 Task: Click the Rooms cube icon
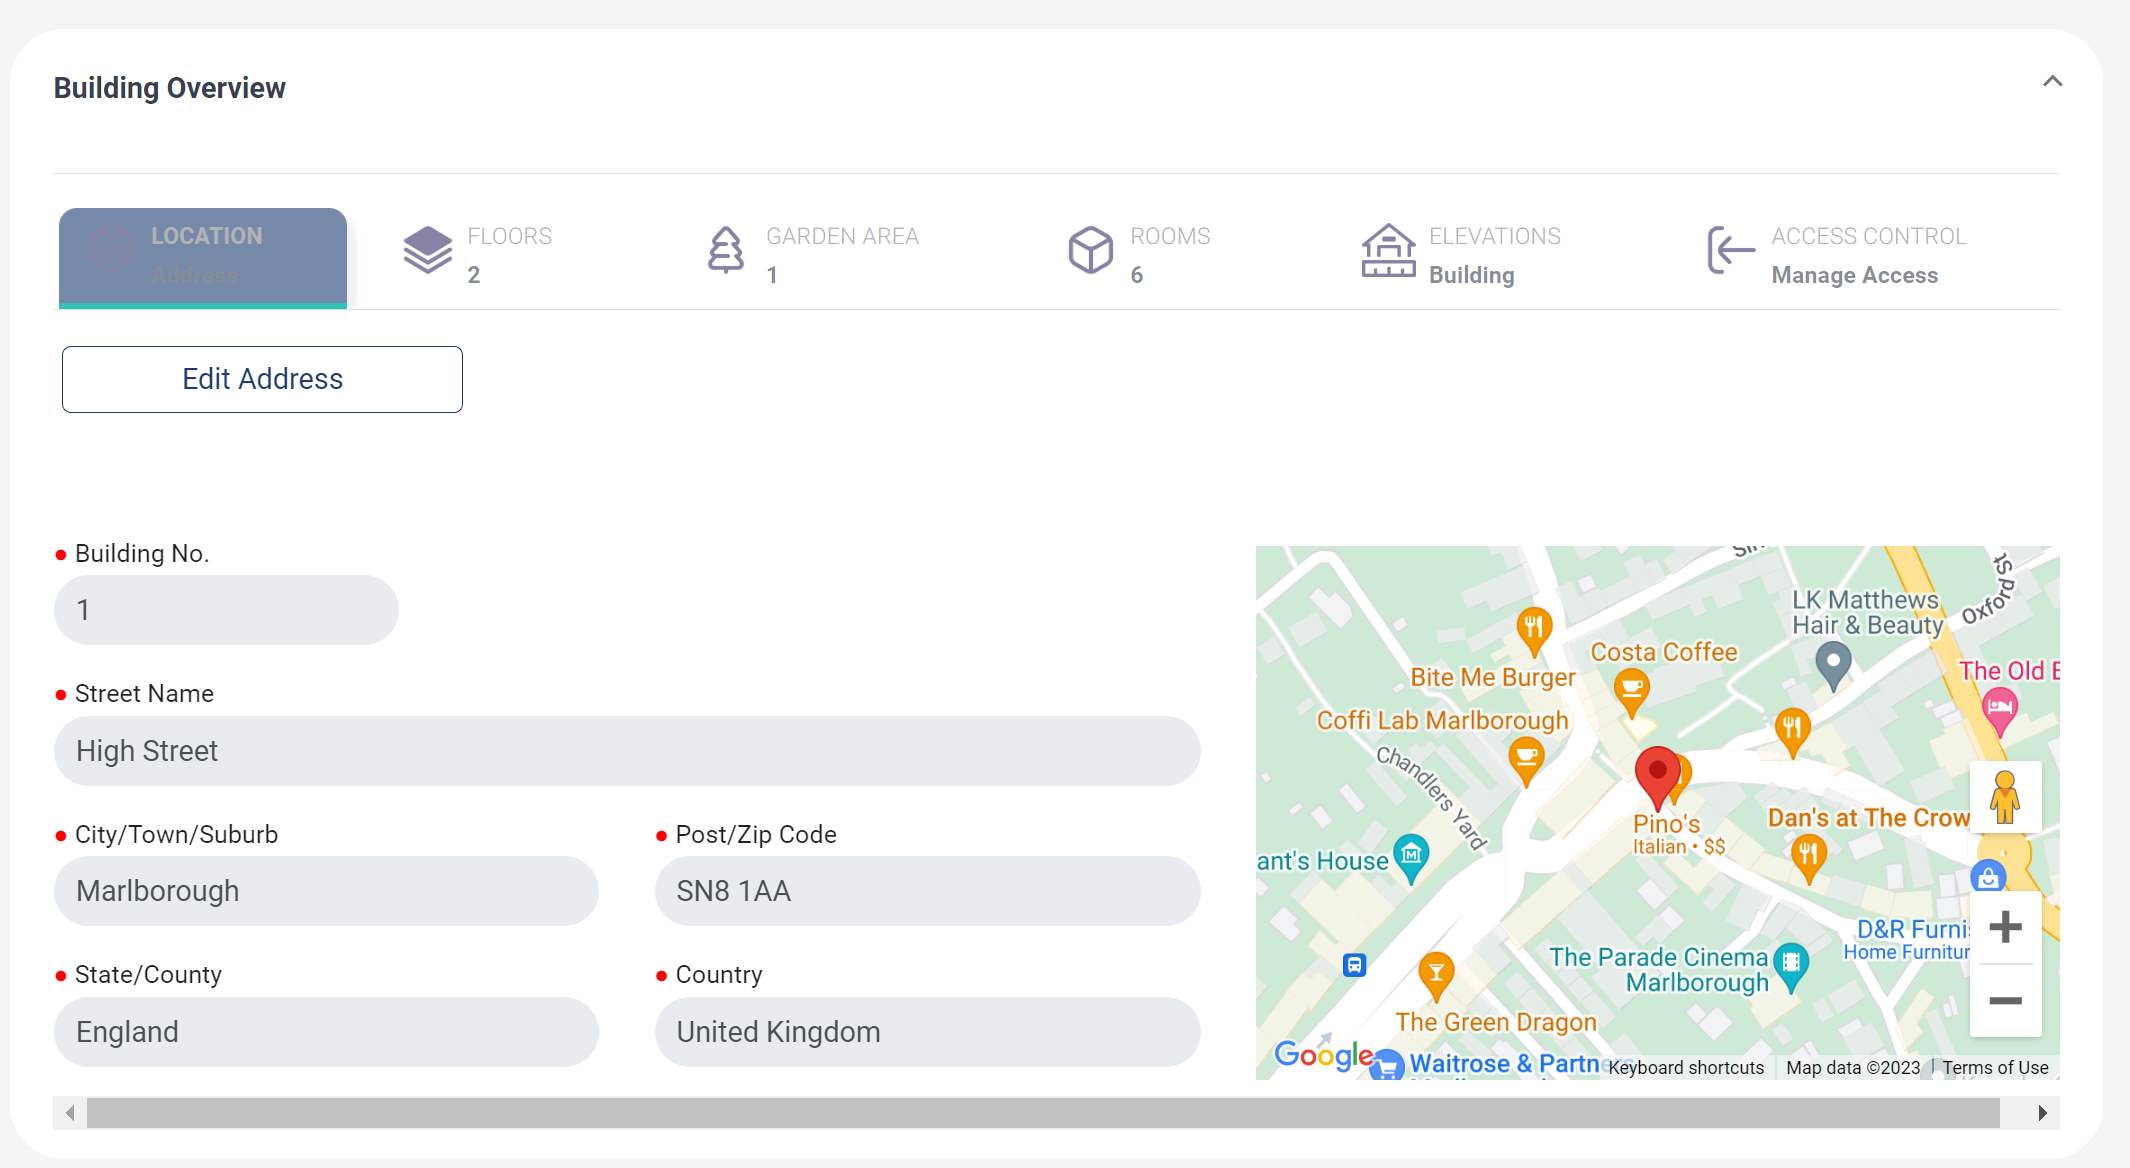(1090, 250)
